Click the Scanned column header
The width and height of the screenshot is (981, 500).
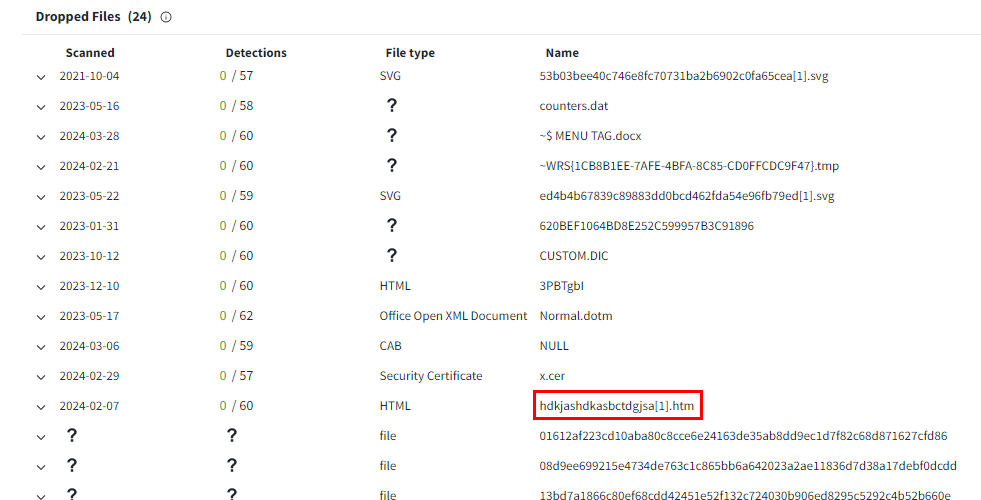(90, 53)
